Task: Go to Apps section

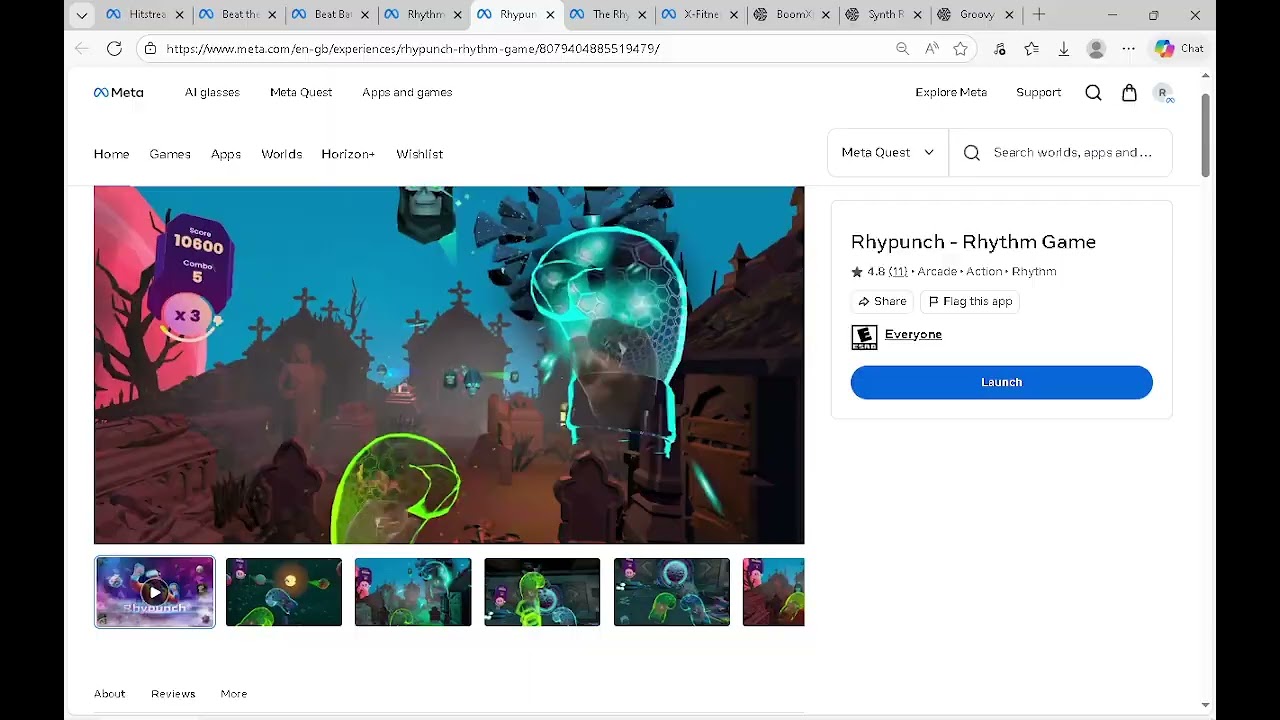Action: tap(226, 154)
